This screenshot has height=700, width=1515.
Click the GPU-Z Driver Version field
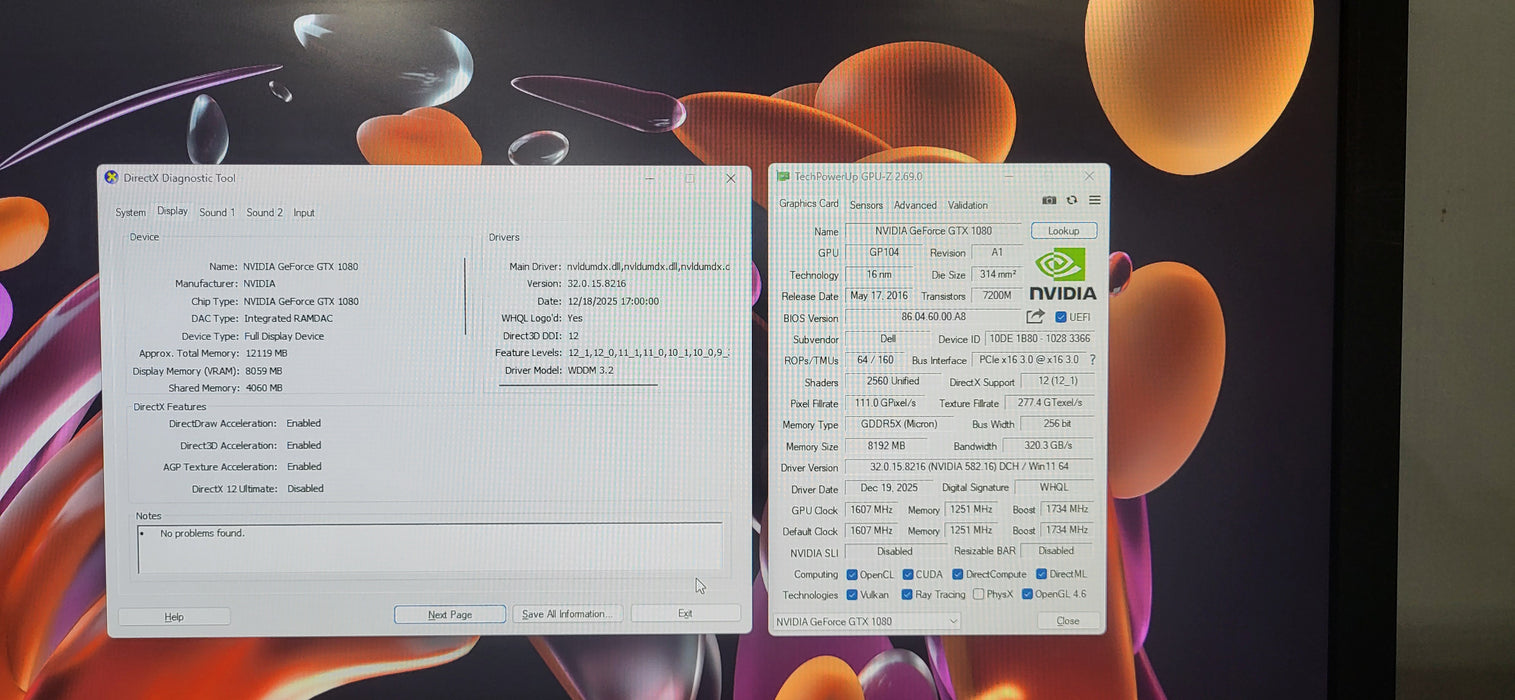coord(970,467)
